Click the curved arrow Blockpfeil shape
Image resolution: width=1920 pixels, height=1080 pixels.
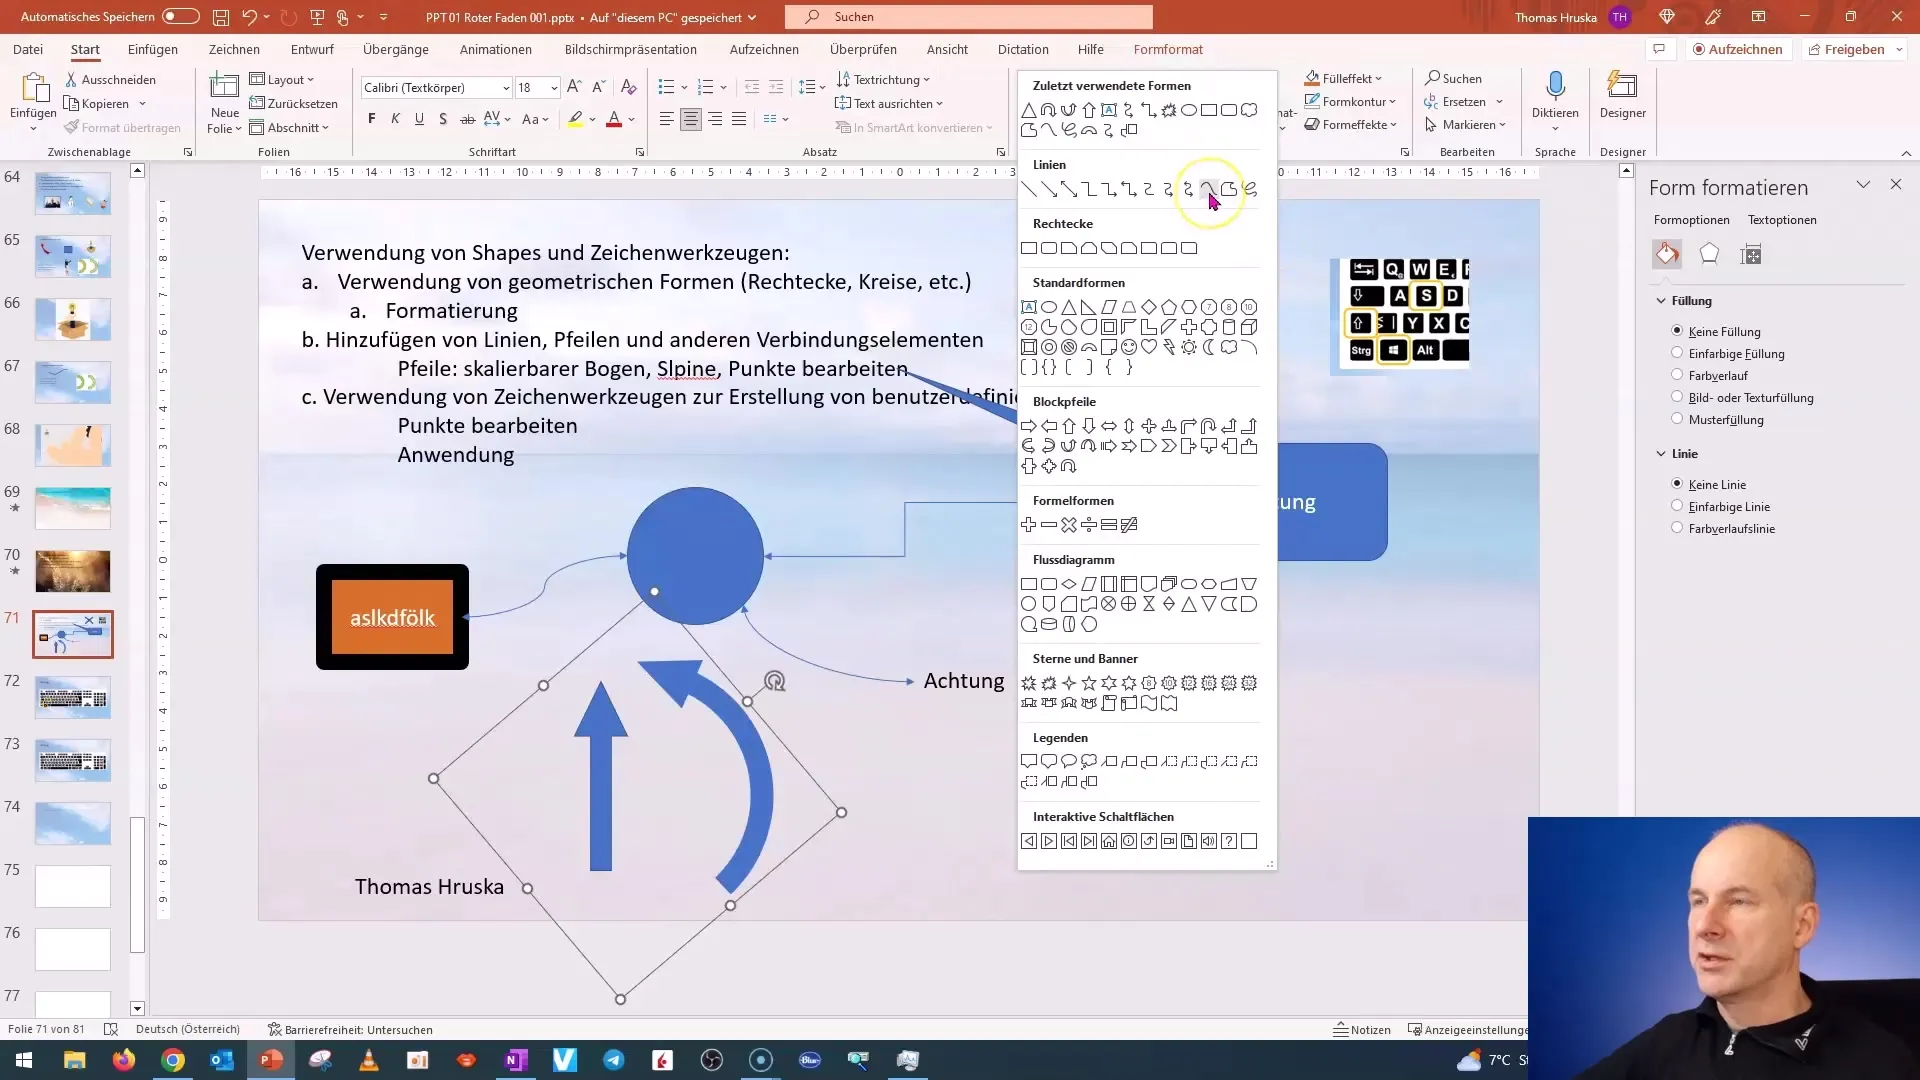1048,446
